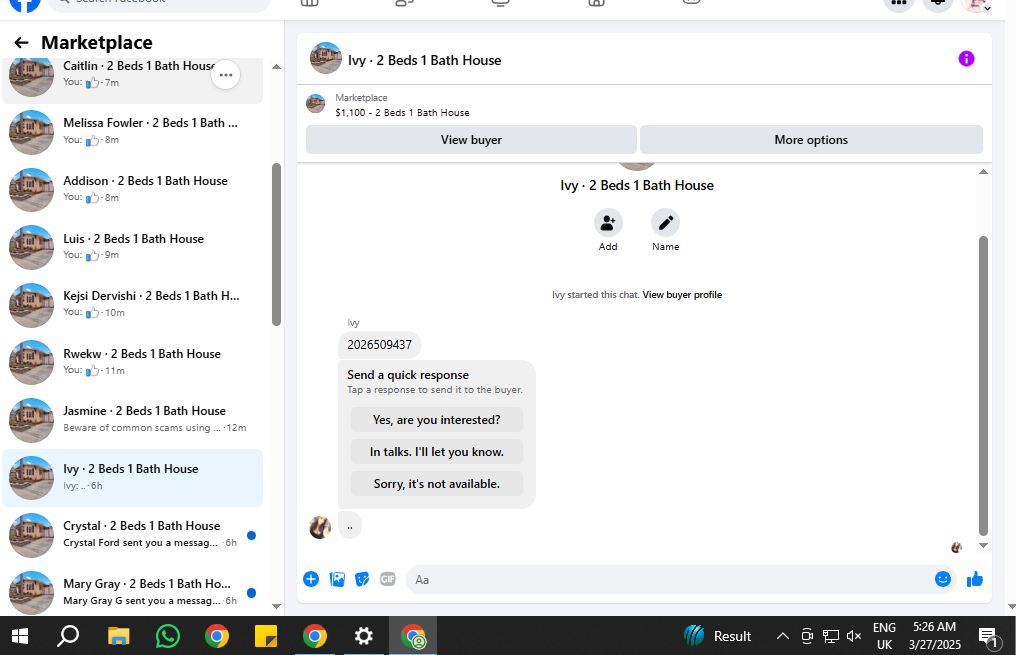Open the listing thumbnail in the Marketplace banner

[316, 104]
